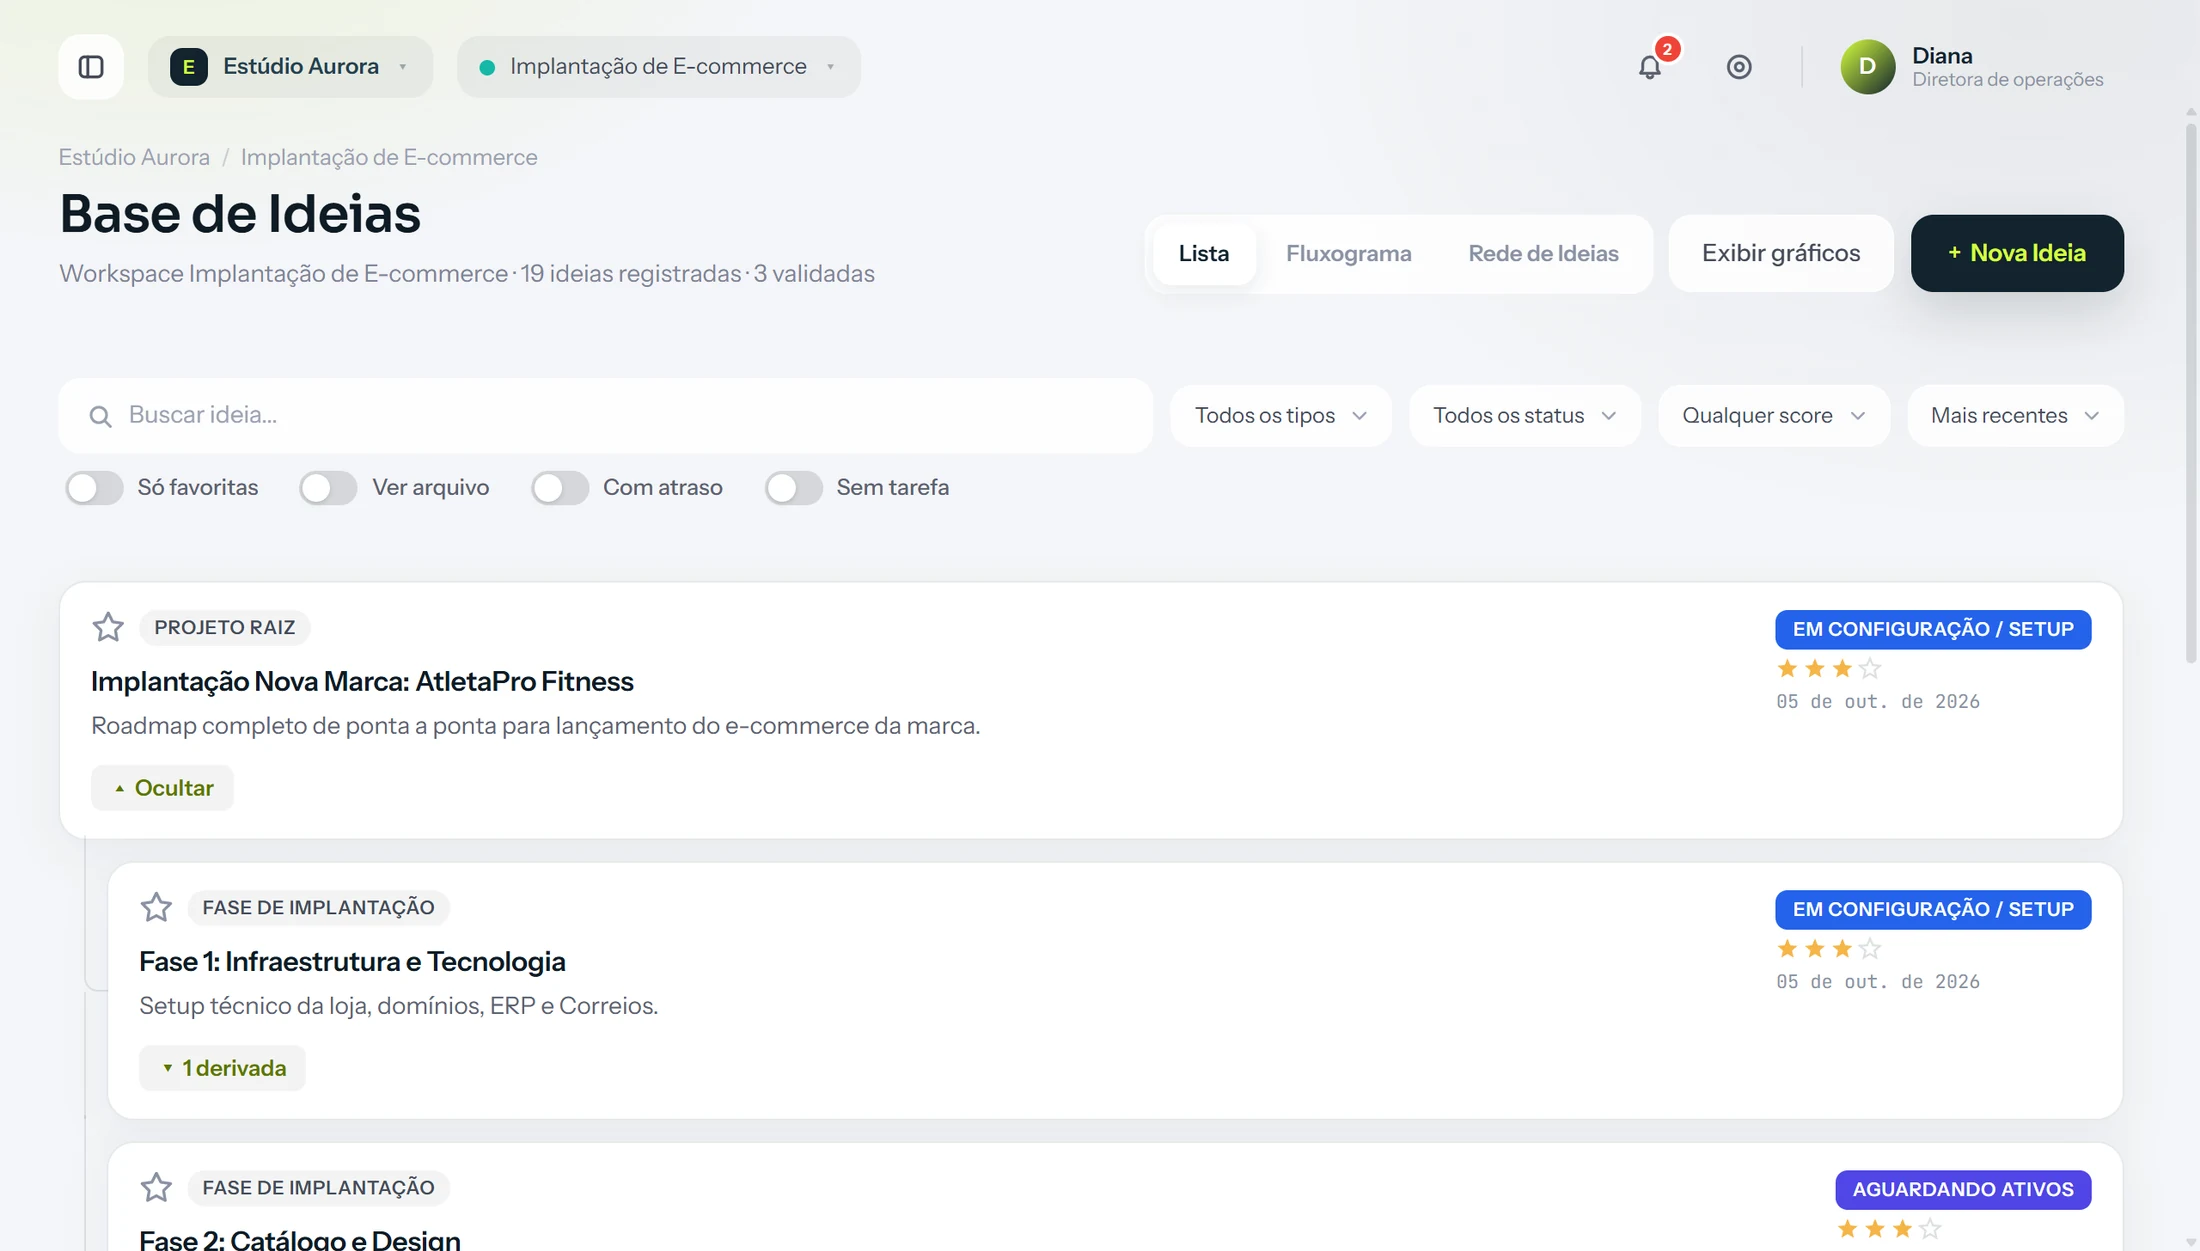Open Qualquer score filter
Screen dimensions: 2200x1251
coord(1774,416)
